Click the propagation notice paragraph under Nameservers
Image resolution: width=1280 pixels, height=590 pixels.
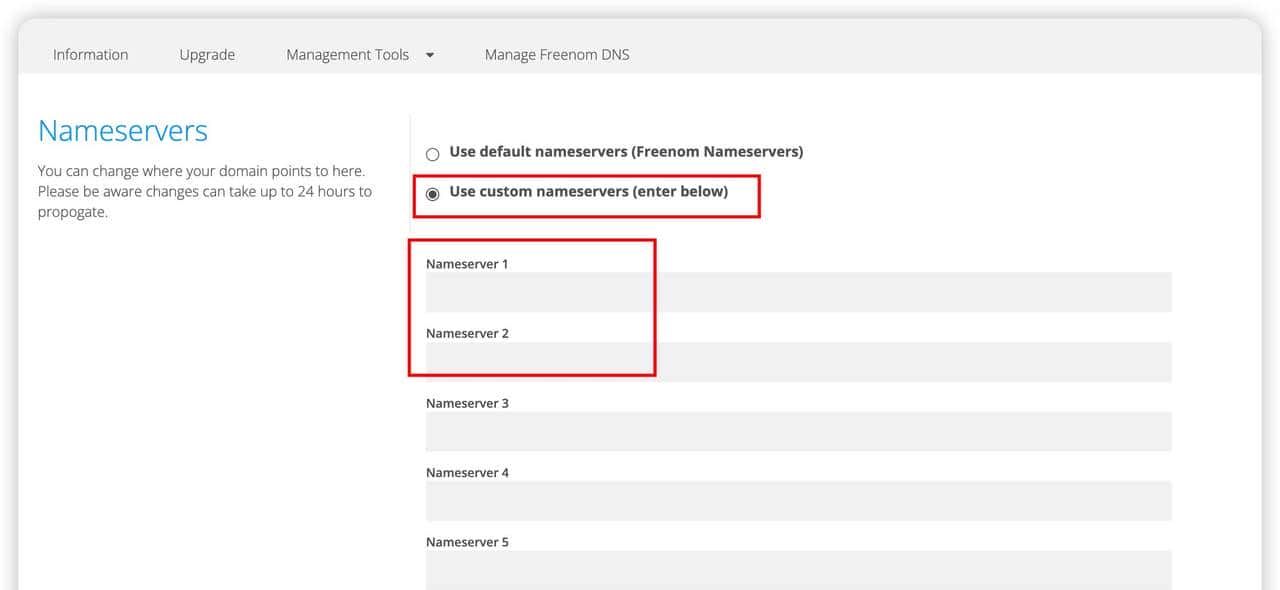coord(204,192)
